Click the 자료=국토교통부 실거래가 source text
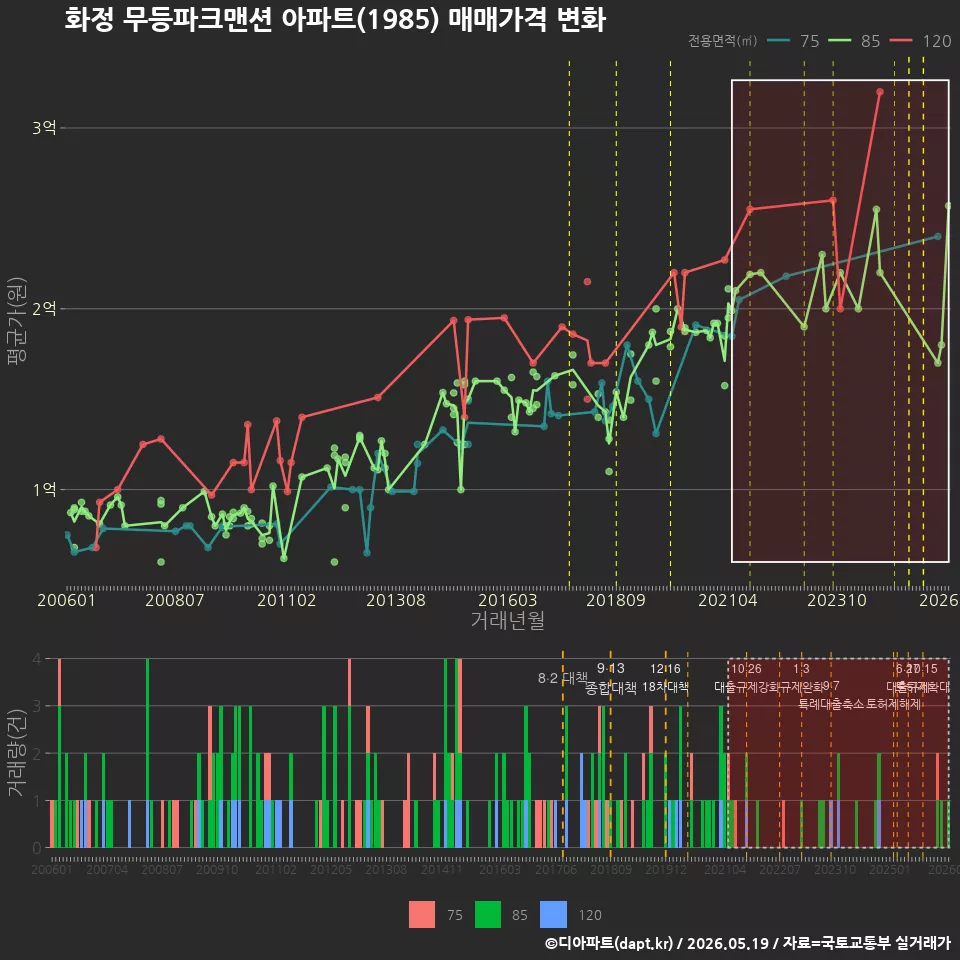 click(x=866, y=943)
